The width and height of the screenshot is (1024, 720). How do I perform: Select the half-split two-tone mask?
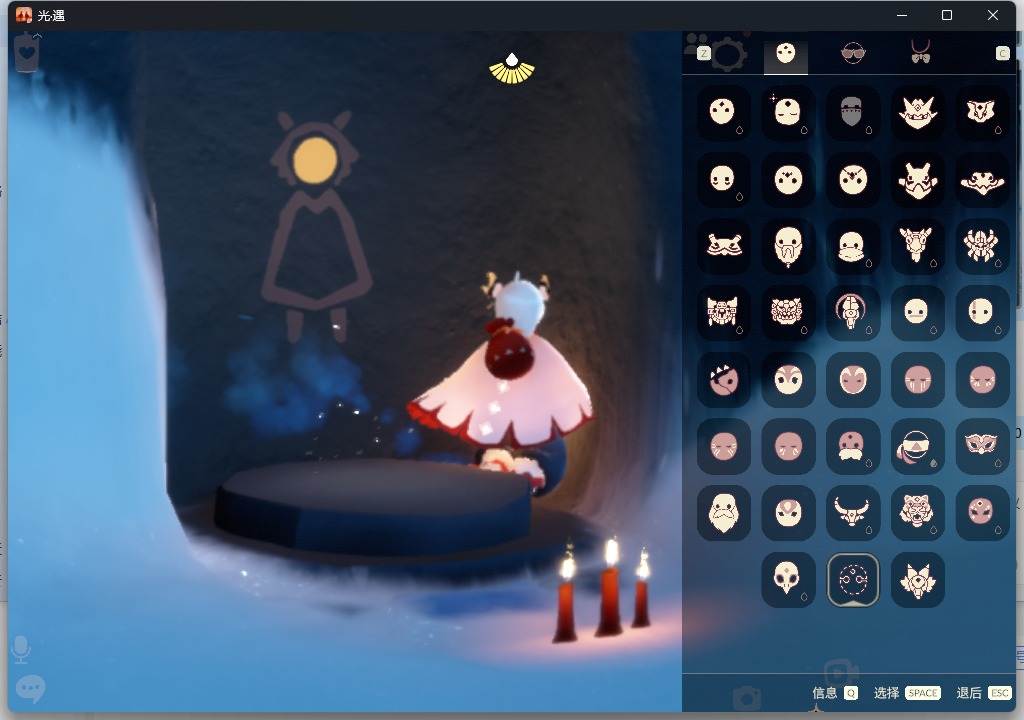click(x=982, y=312)
